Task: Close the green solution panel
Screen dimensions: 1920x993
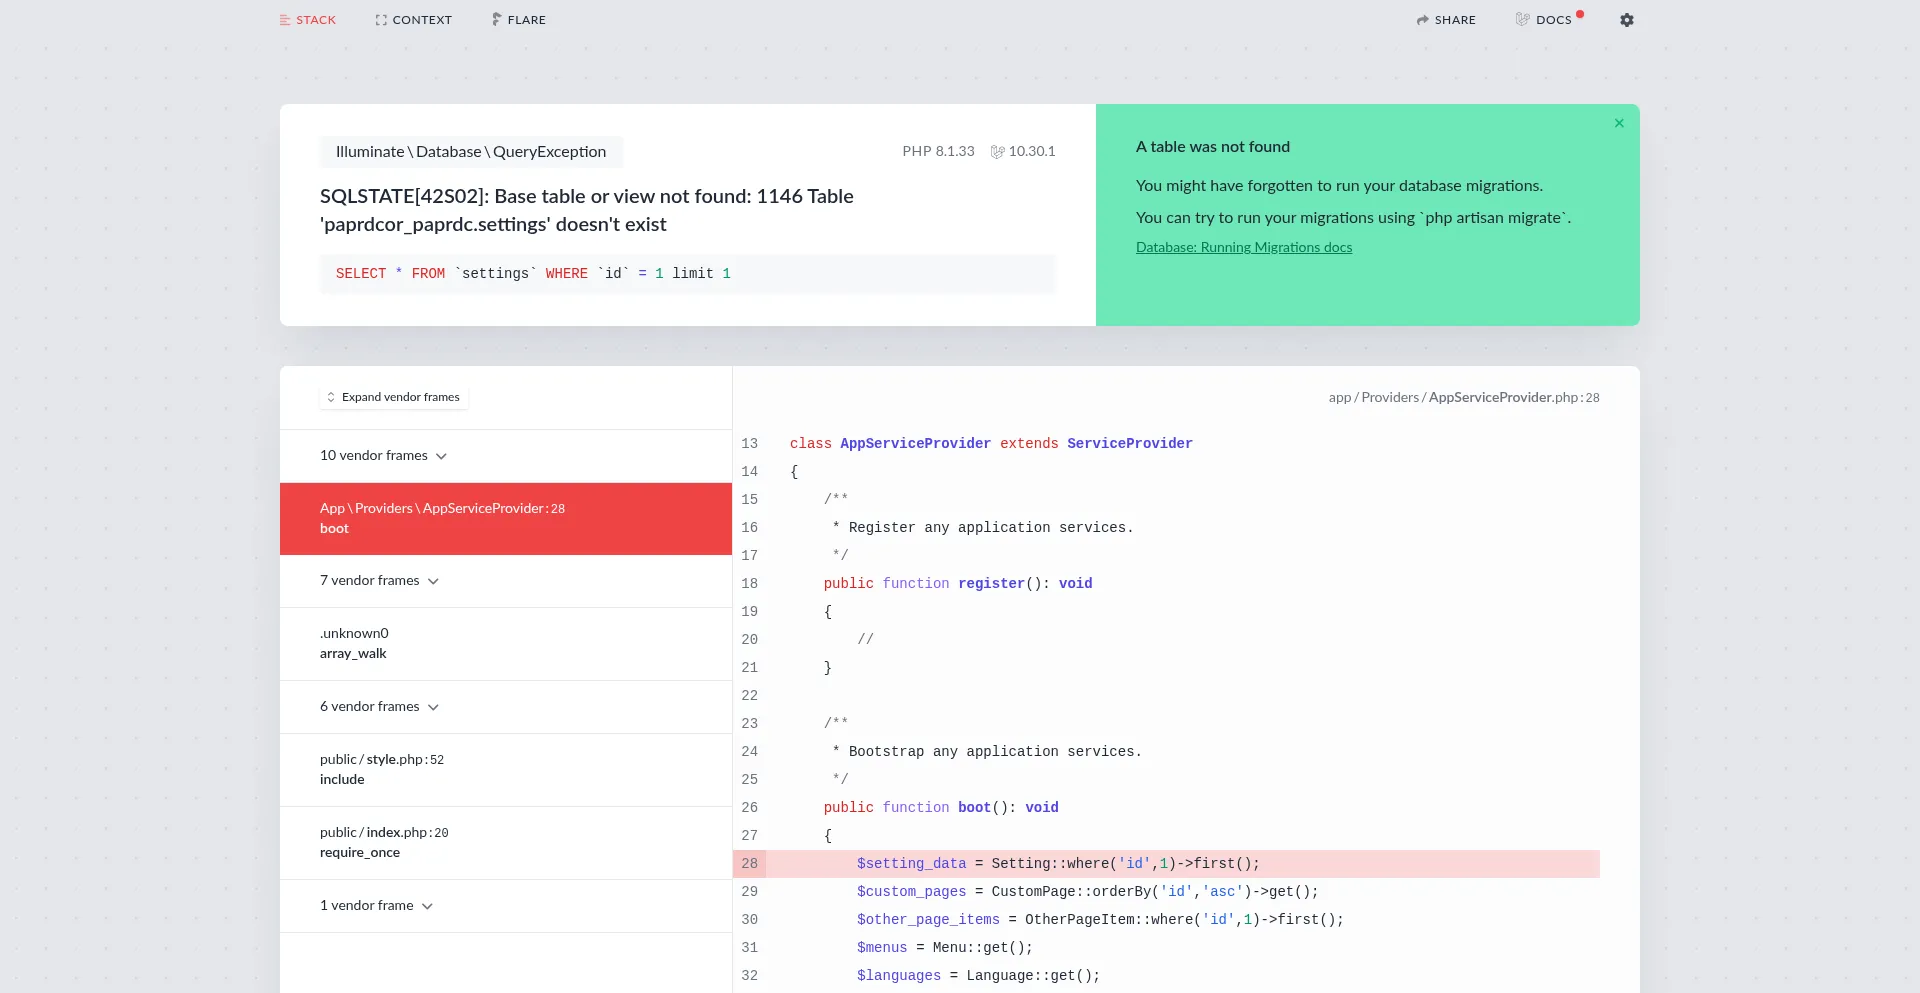Action: click(x=1618, y=123)
